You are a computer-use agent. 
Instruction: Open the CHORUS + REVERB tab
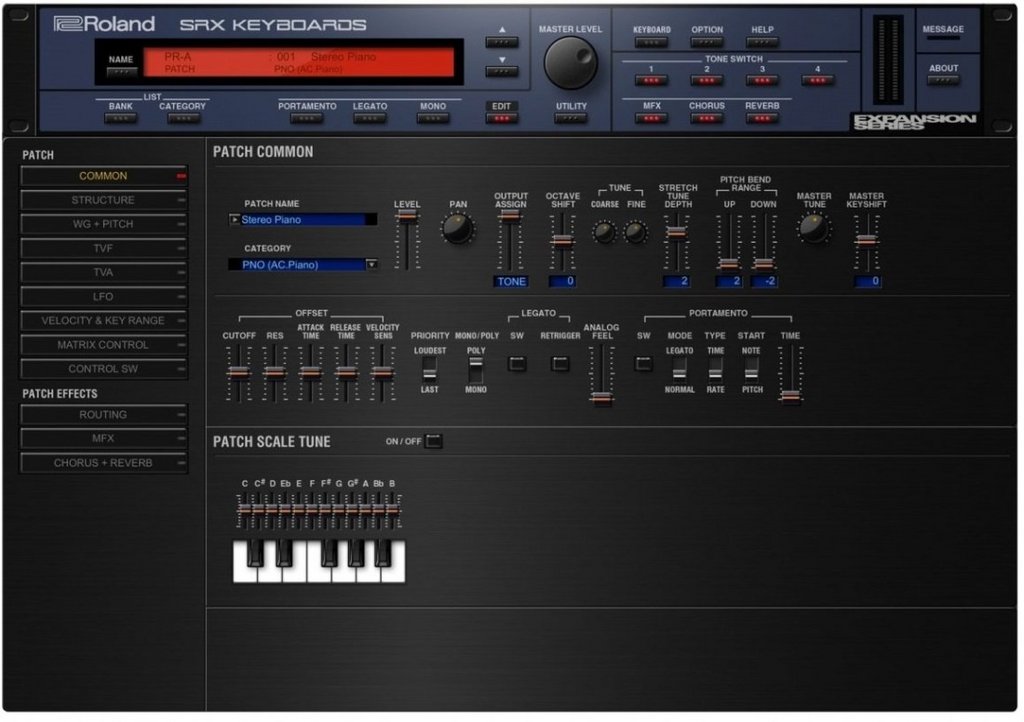(x=103, y=463)
